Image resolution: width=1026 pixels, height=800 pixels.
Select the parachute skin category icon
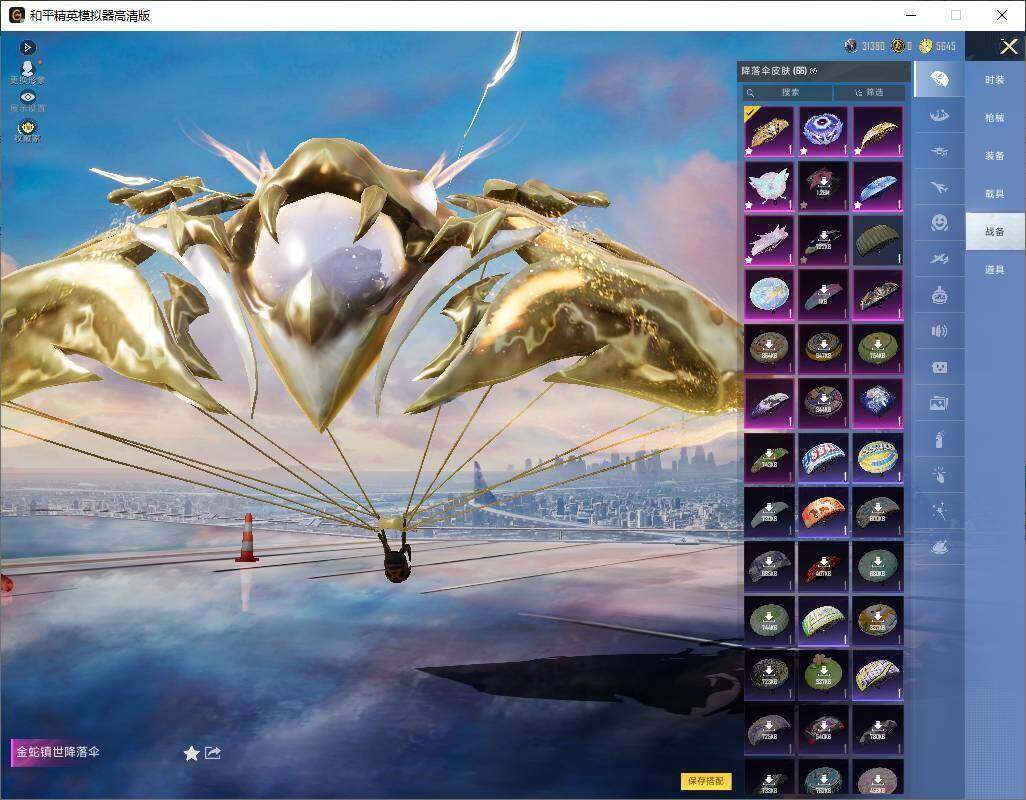pos(939,79)
